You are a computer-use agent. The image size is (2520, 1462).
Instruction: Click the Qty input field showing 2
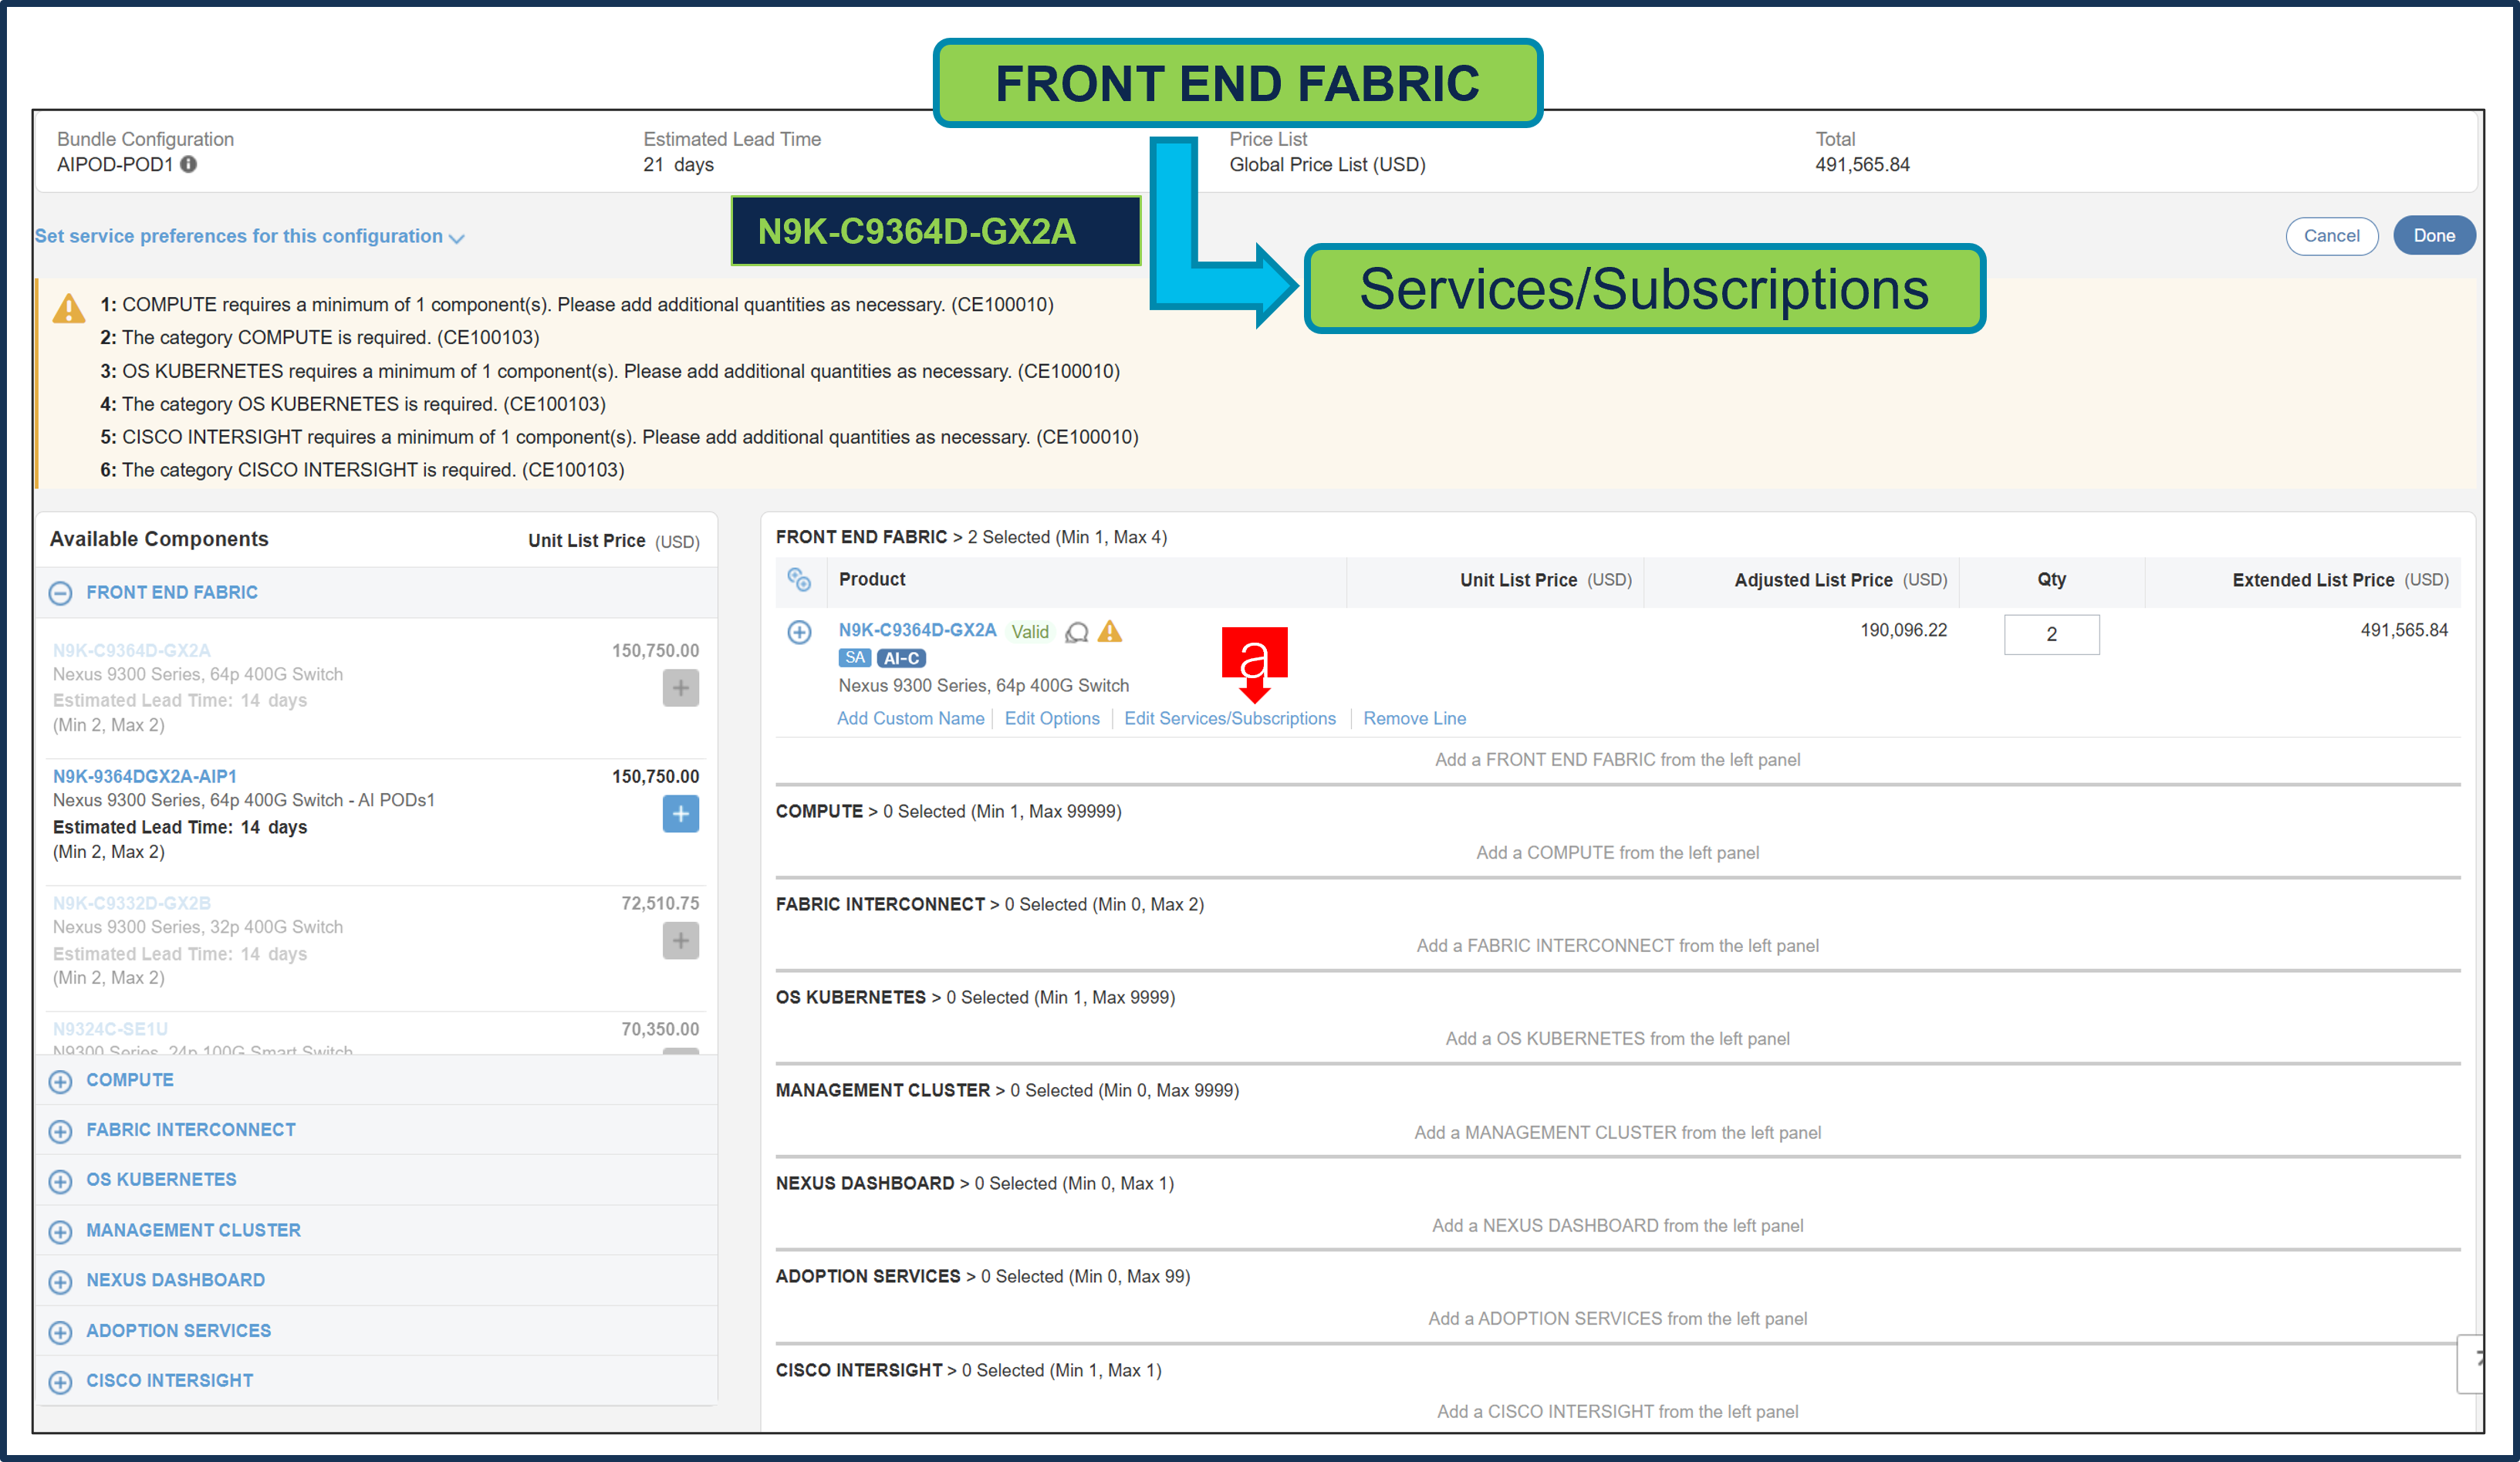(2050, 634)
